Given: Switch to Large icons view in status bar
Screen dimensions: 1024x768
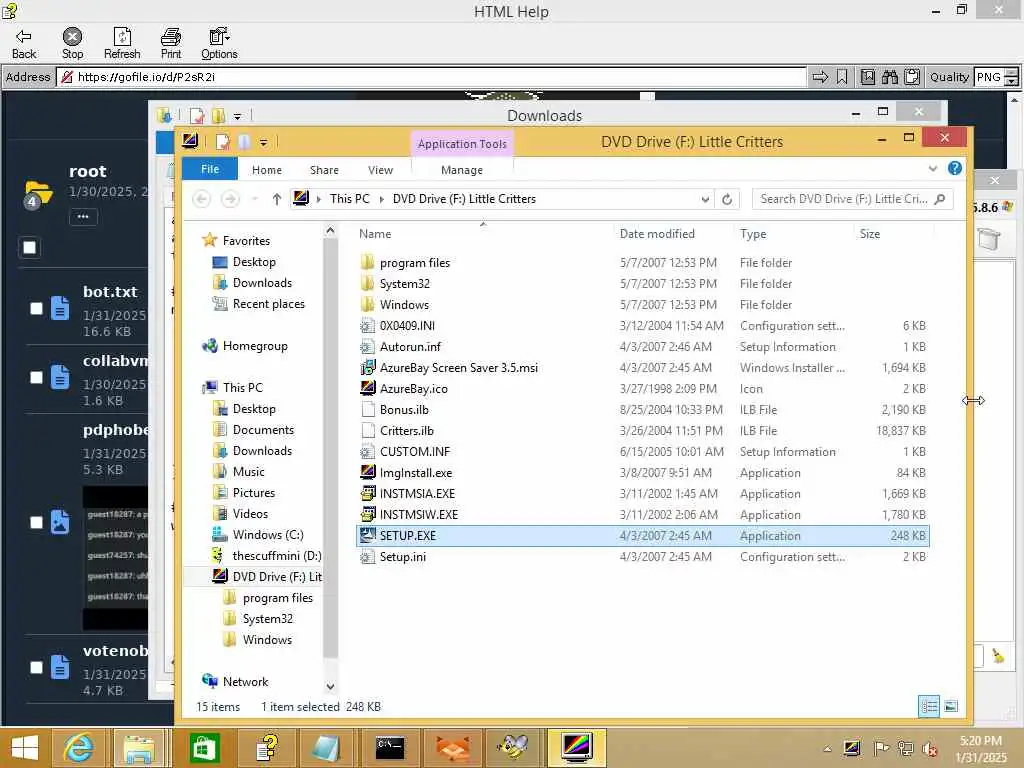Looking at the screenshot, I should (x=951, y=706).
